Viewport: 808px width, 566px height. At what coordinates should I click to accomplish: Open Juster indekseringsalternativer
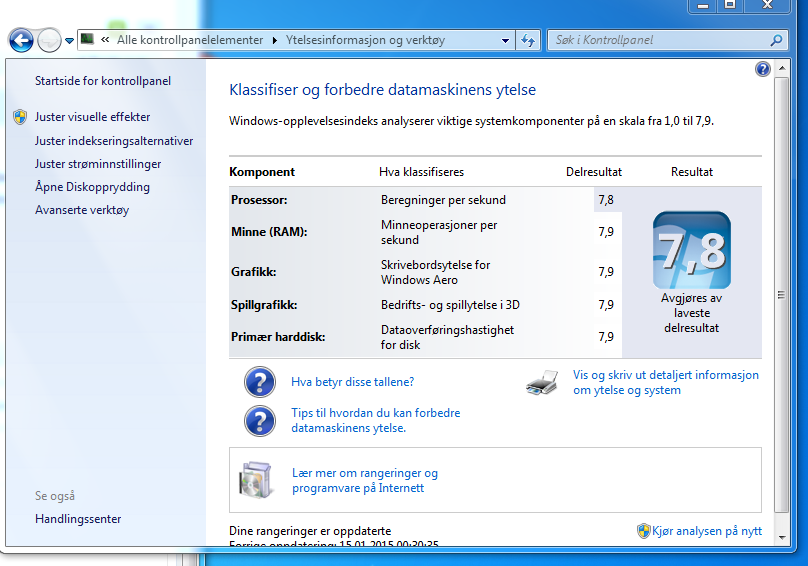(114, 141)
